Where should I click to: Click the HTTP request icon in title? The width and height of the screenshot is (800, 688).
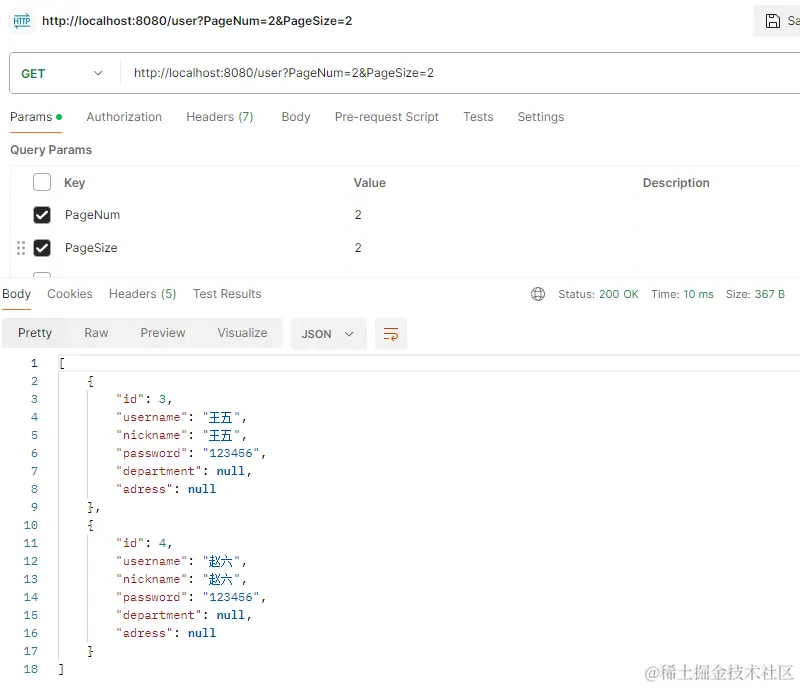[x=22, y=21]
